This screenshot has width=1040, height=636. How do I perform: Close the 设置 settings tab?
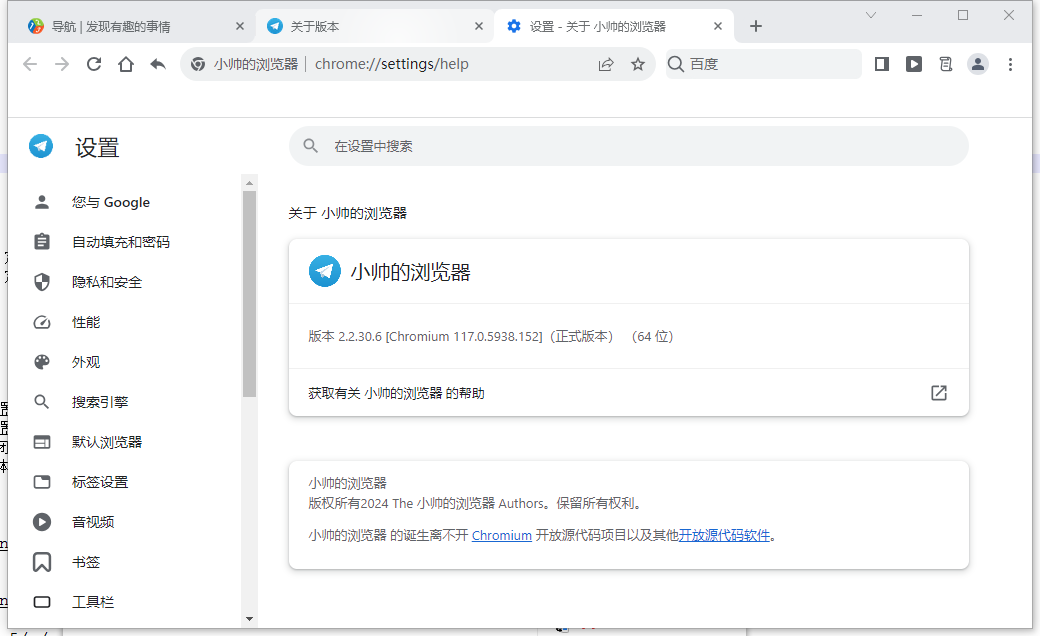coord(718,27)
